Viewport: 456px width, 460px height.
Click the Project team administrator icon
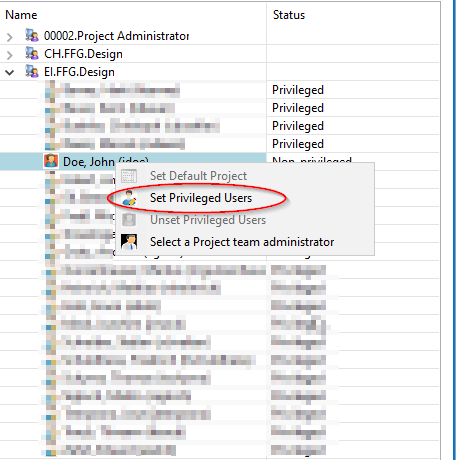(x=129, y=242)
